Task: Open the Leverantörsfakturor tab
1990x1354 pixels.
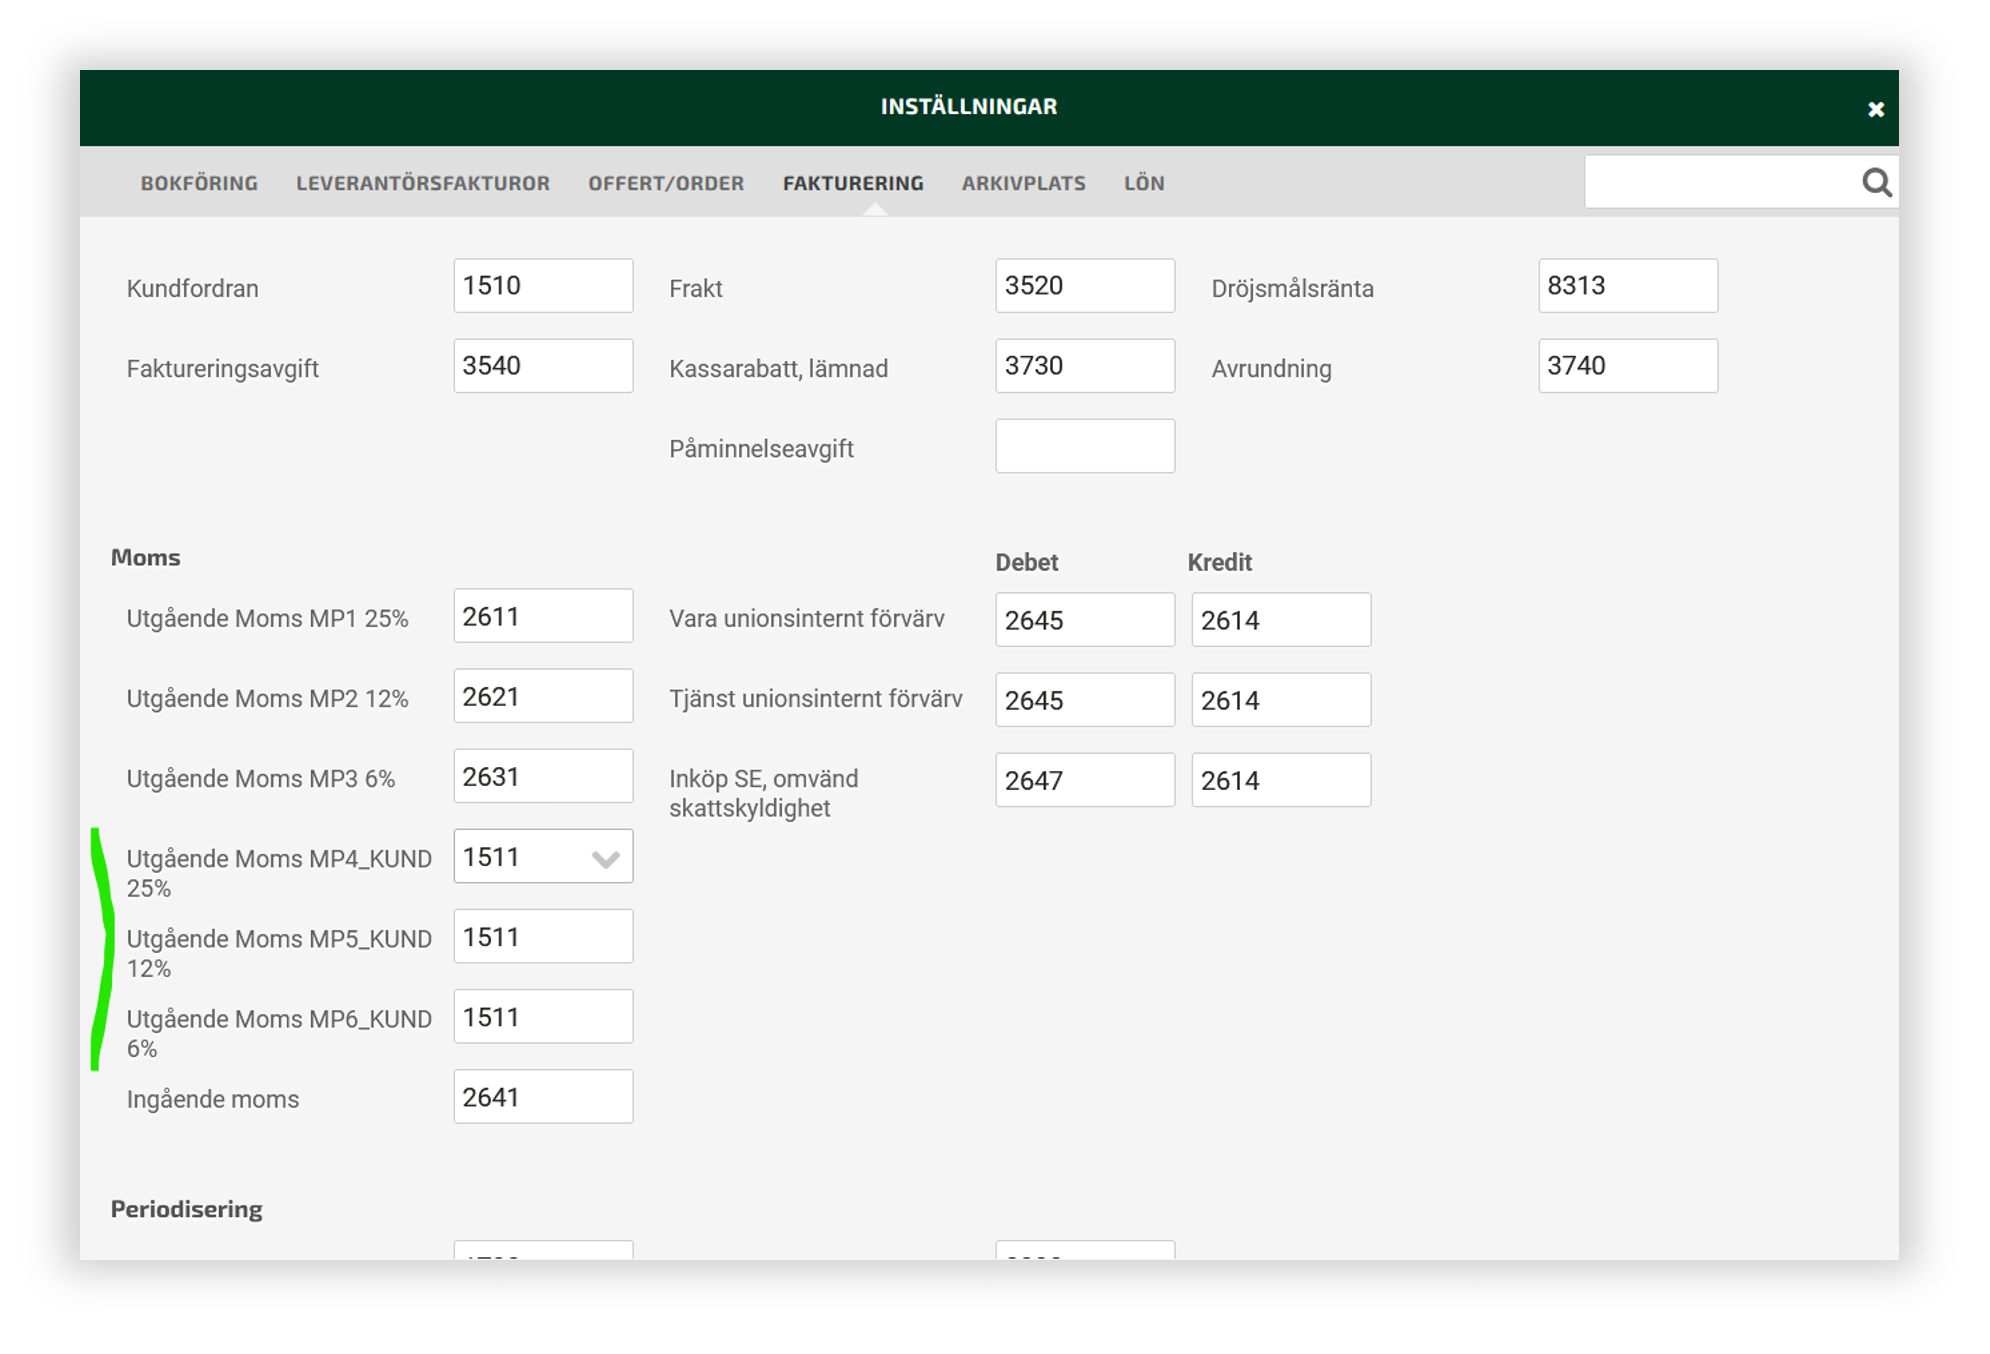Action: tap(422, 183)
